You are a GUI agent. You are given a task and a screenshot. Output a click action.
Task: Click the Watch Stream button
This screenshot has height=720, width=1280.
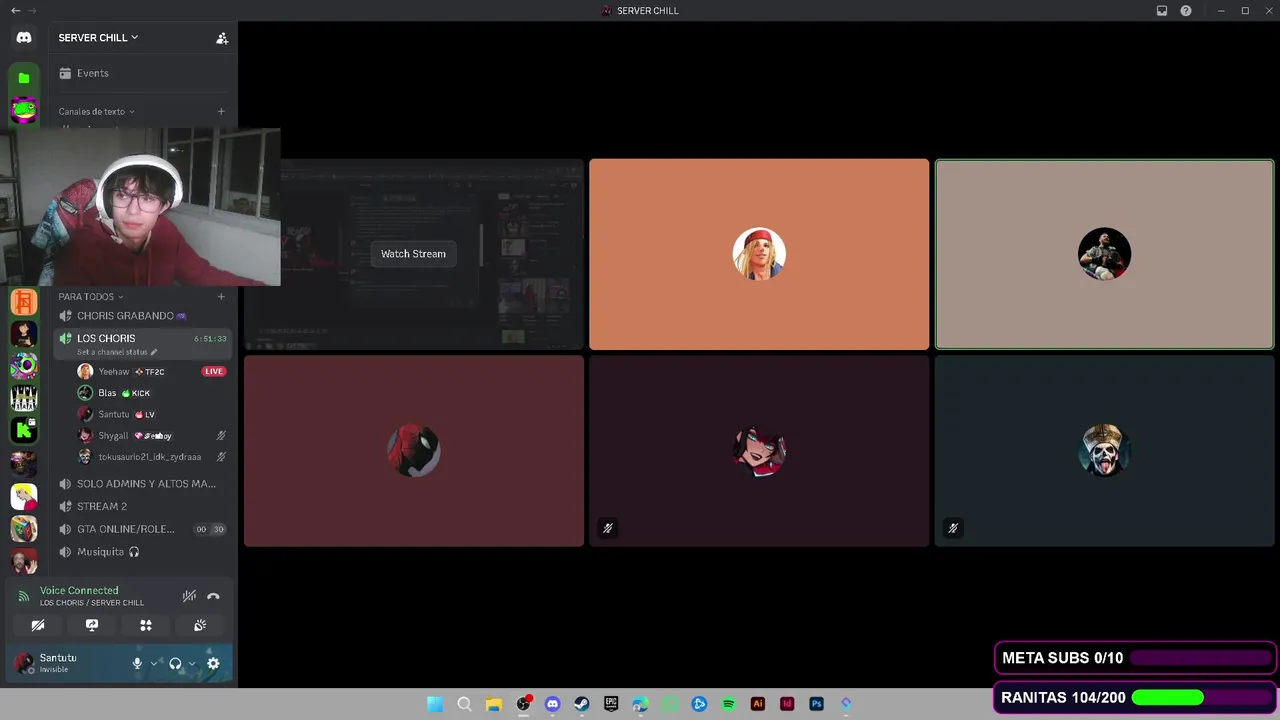coord(413,254)
